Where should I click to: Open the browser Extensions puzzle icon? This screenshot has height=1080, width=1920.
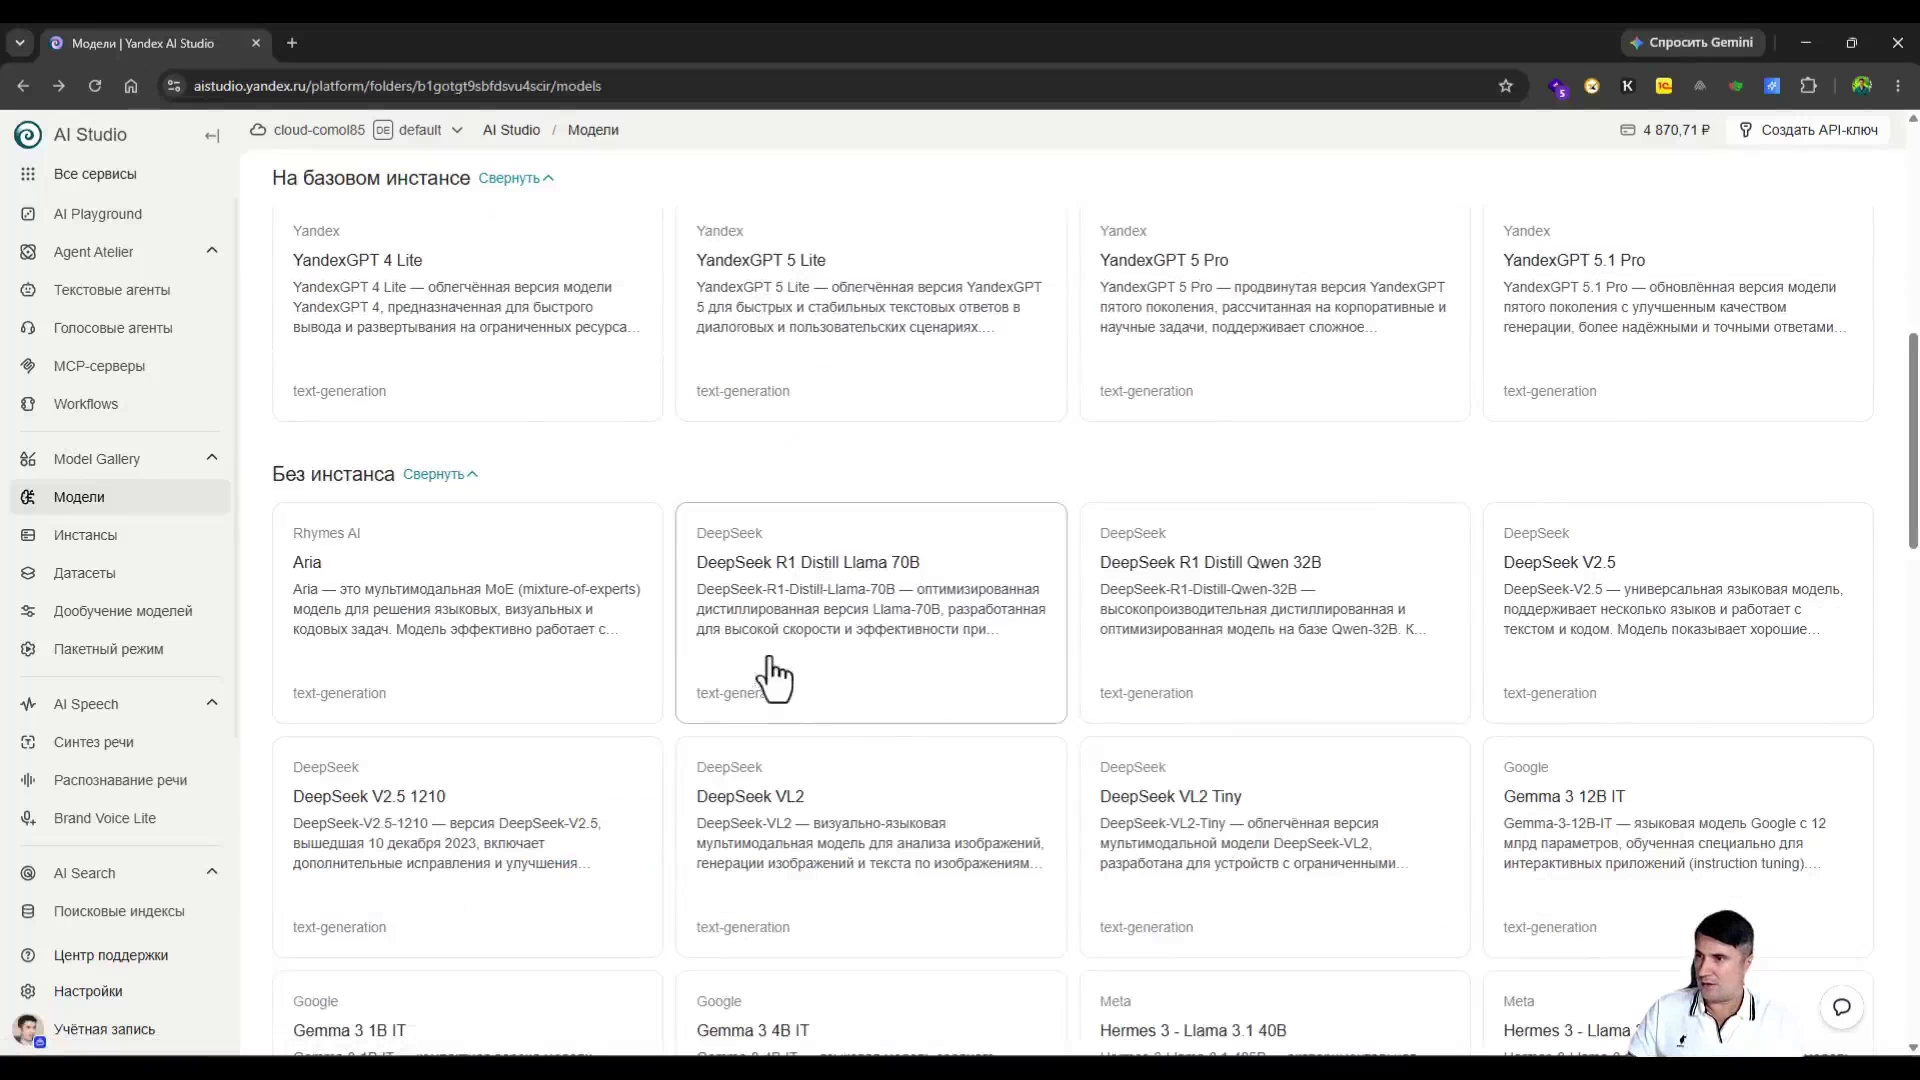pos(1808,86)
